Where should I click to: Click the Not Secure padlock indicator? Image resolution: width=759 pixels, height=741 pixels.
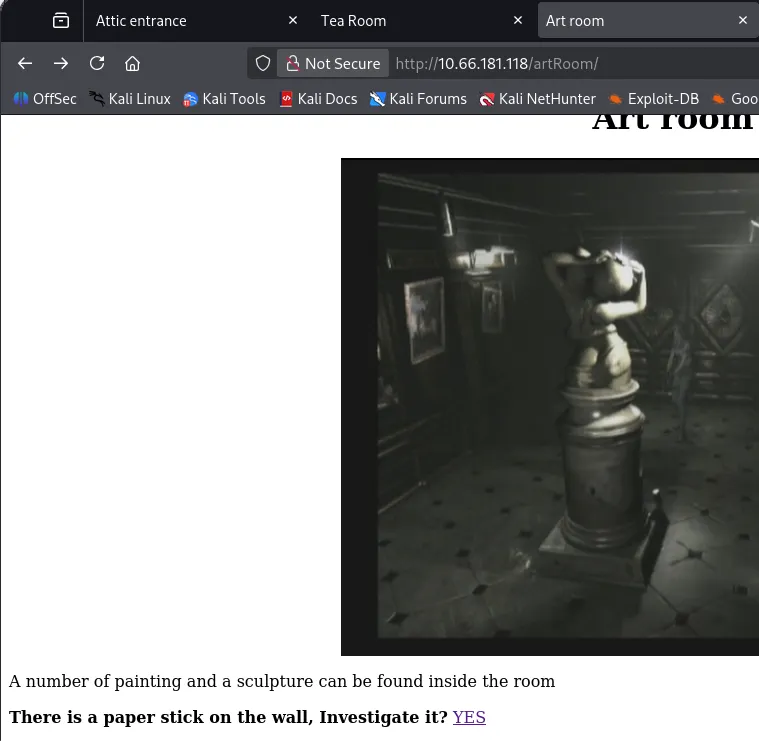[333, 63]
